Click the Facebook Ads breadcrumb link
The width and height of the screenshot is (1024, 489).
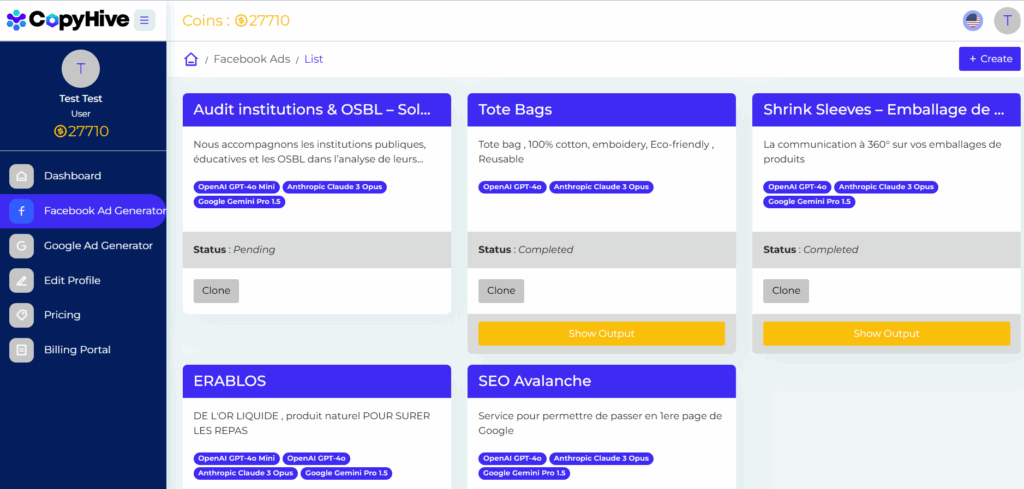pyautogui.click(x=251, y=59)
